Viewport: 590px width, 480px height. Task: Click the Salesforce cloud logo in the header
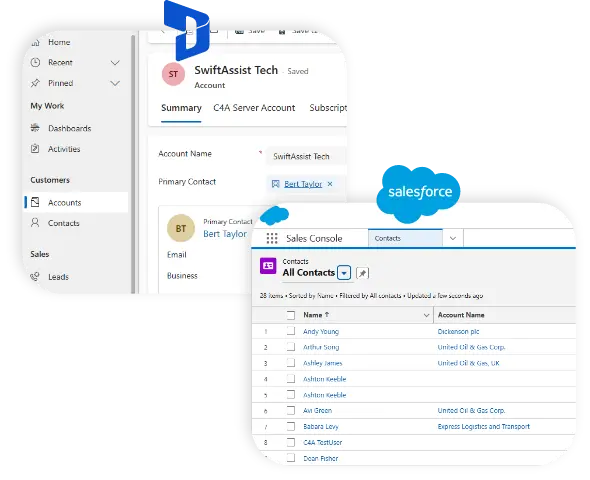pyautogui.click(x=274, y=216)
